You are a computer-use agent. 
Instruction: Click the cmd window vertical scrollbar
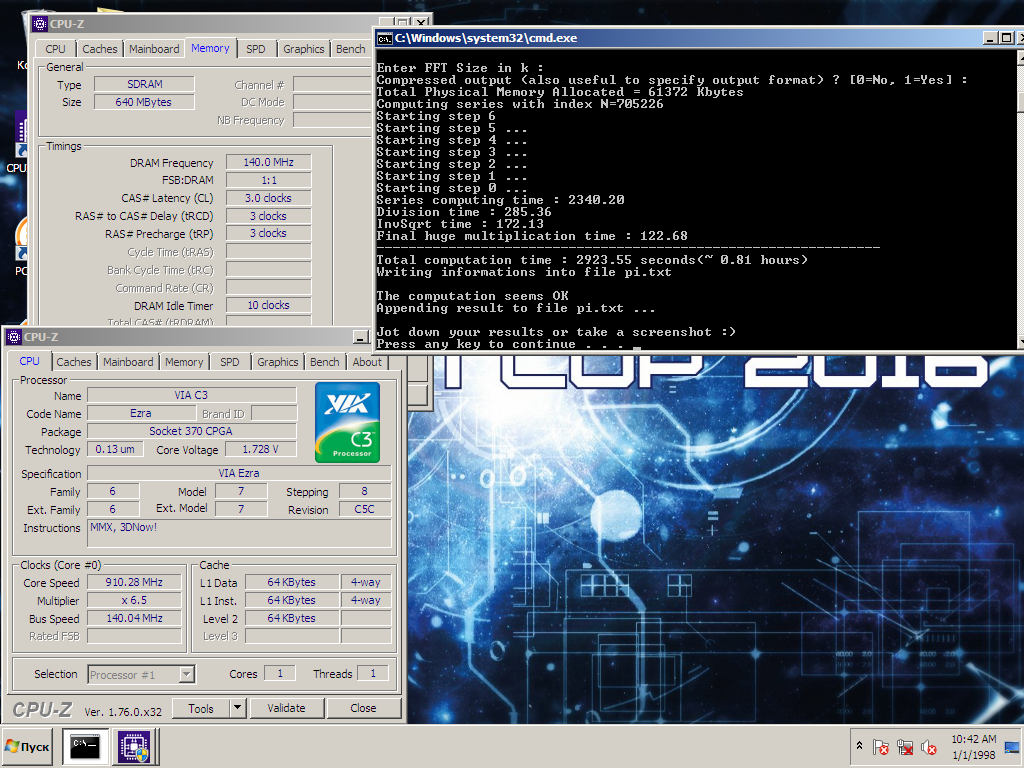[1021, 199]
